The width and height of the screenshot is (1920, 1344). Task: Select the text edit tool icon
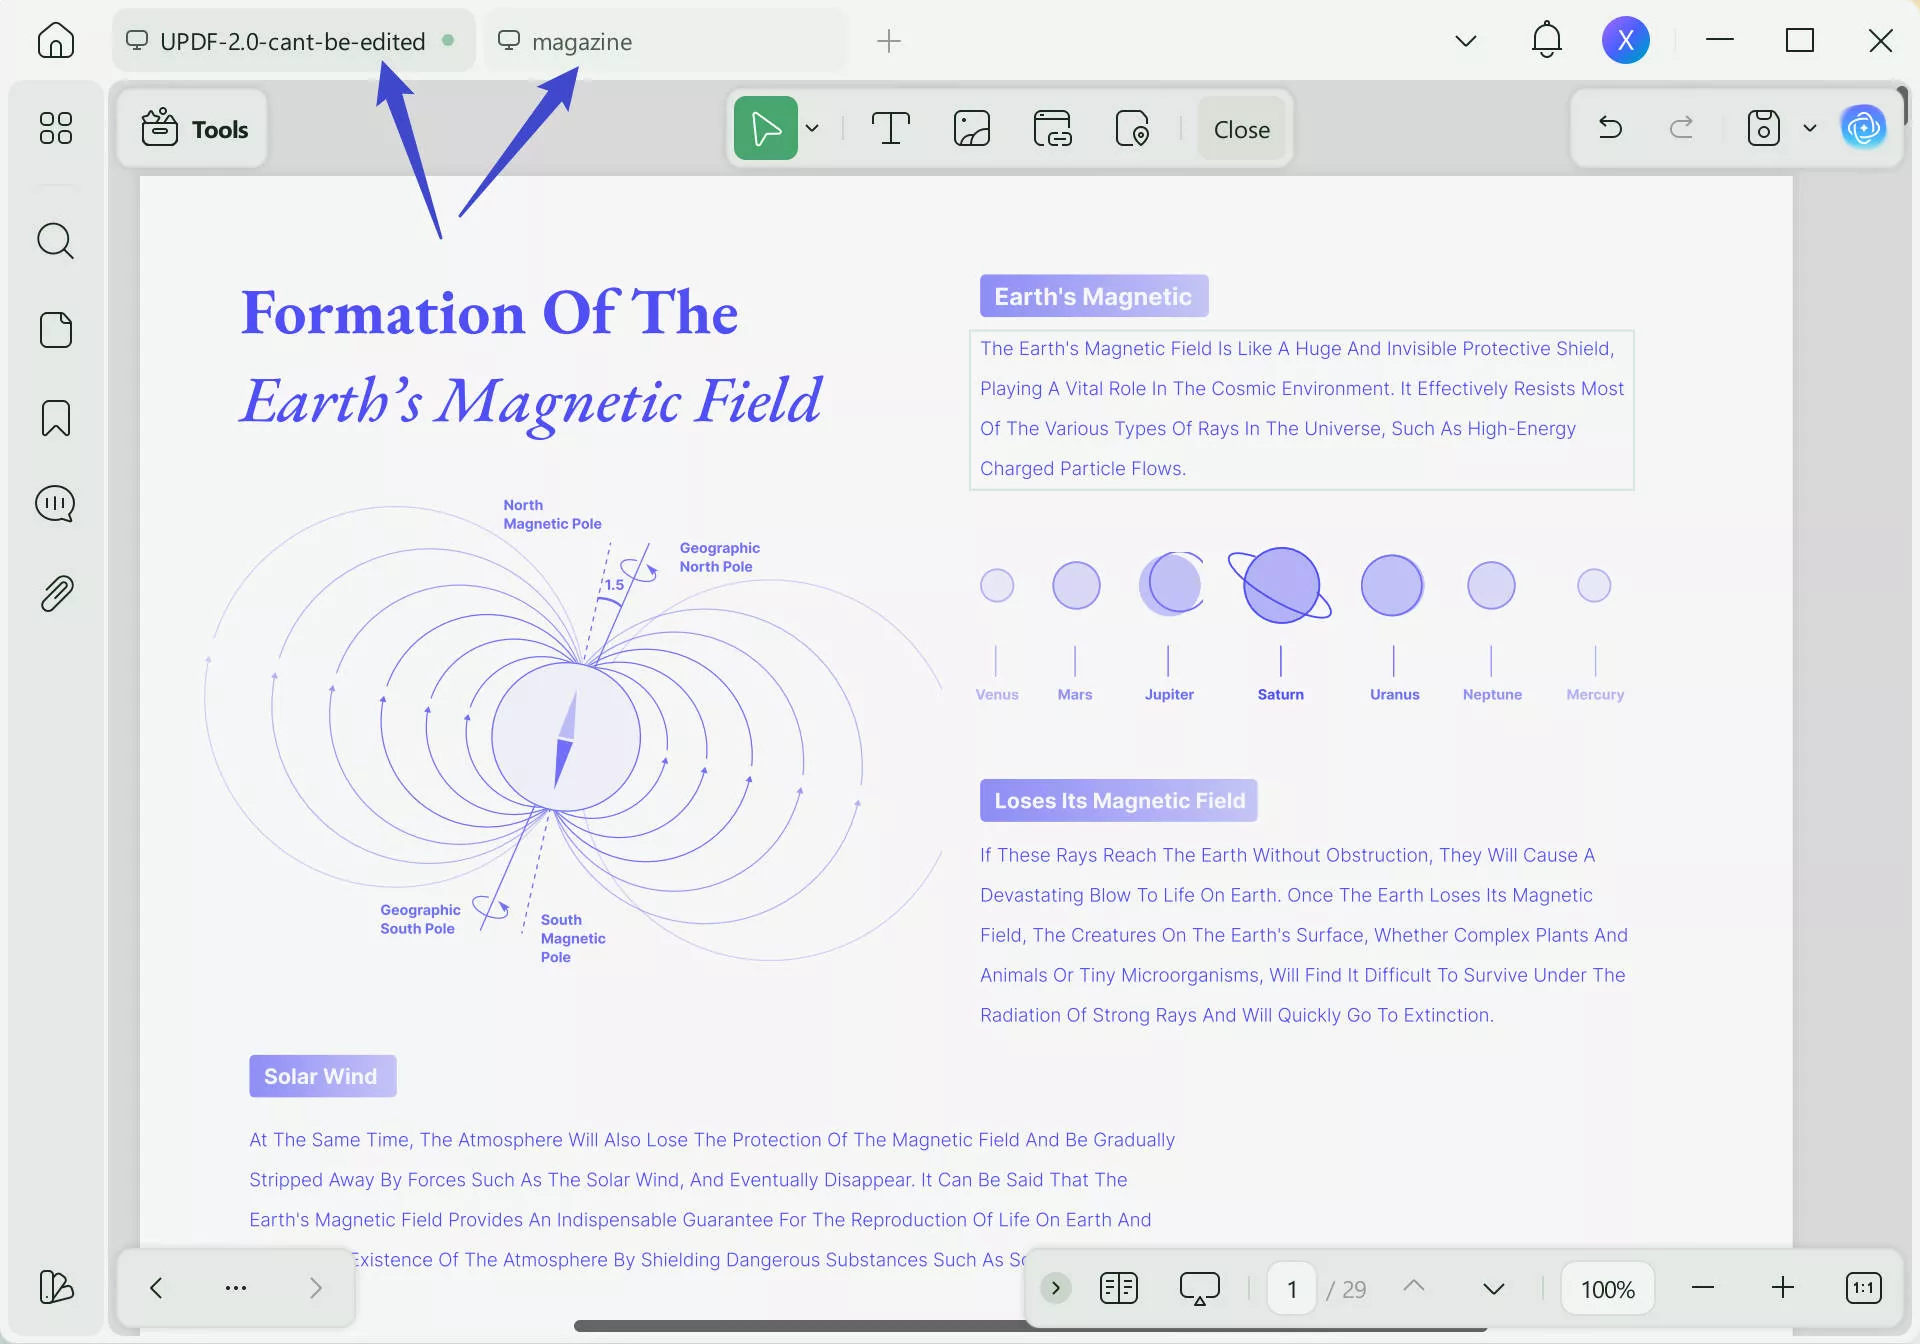point(890,129)
